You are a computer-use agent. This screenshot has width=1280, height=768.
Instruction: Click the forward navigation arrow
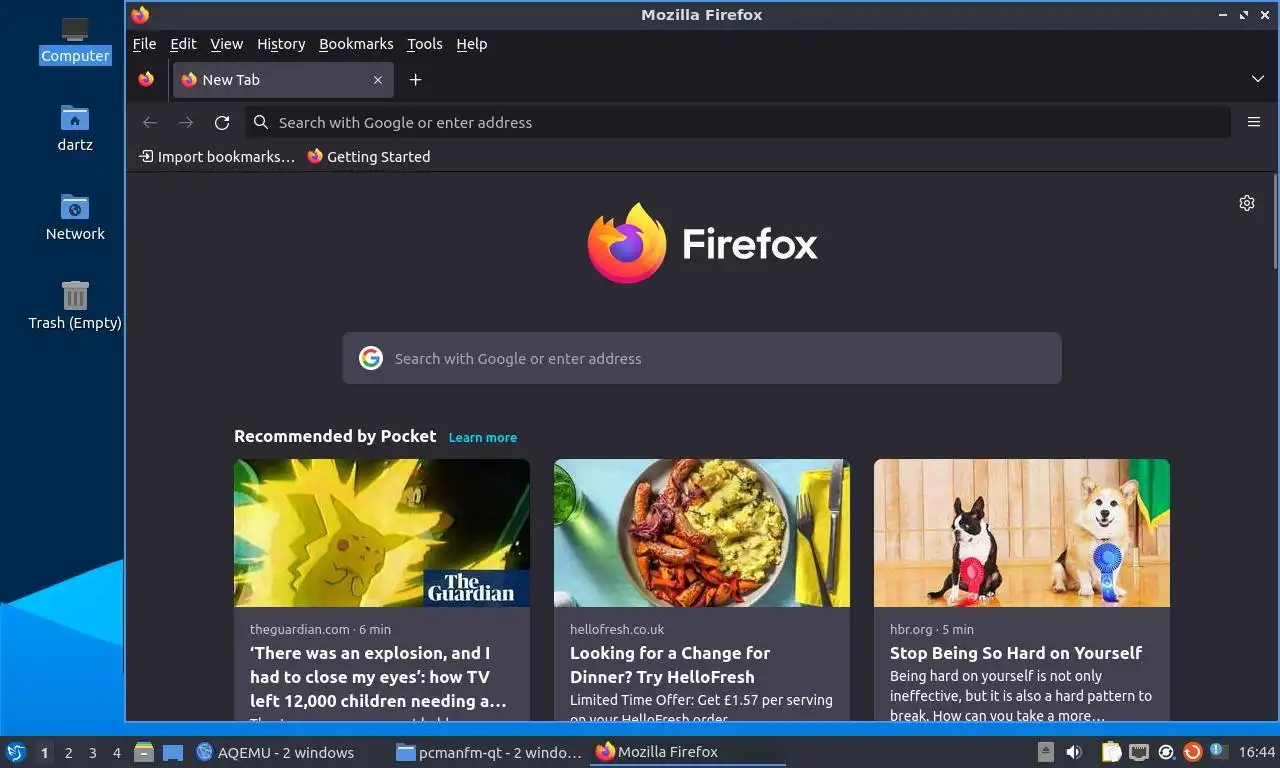pyautogui.click(x=186, y=122)
